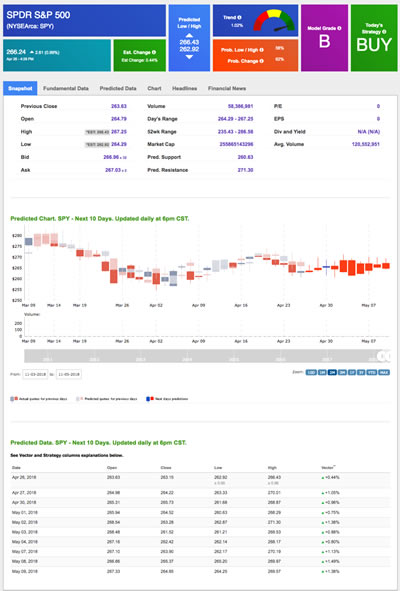Click the Low column header
The image size is (400, 591).
(x=218, y=468)
